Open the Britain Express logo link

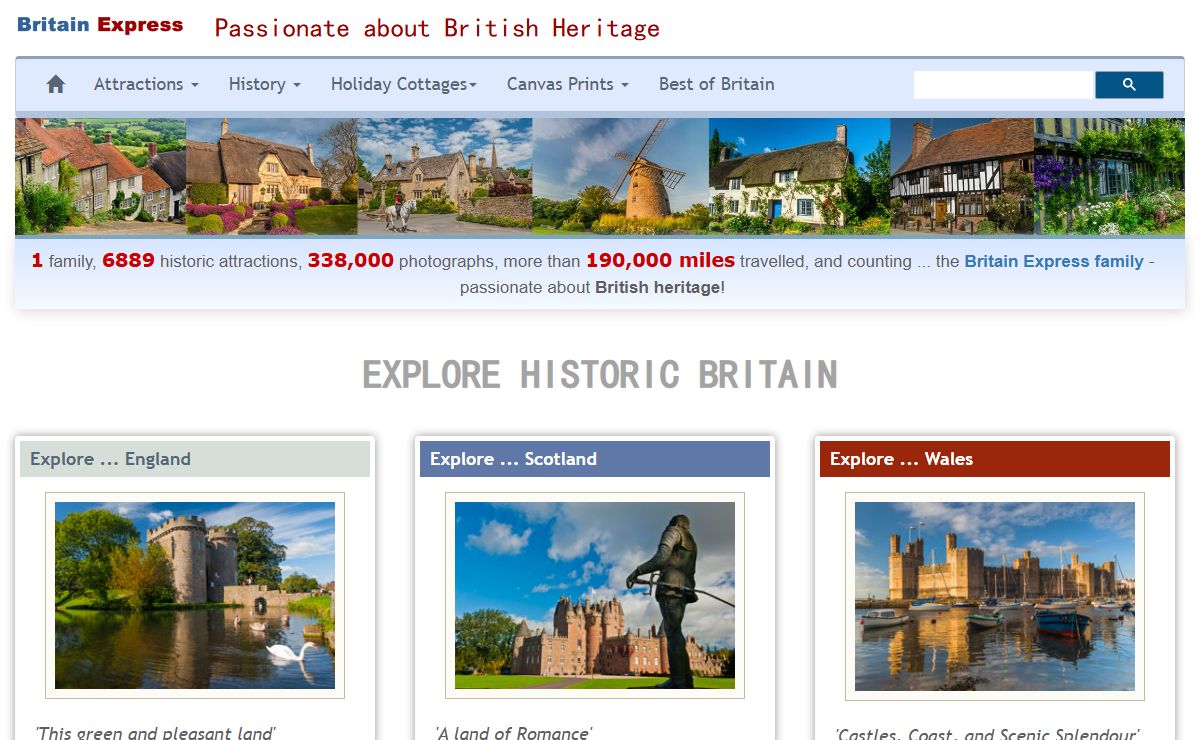(x=100, y=25)
